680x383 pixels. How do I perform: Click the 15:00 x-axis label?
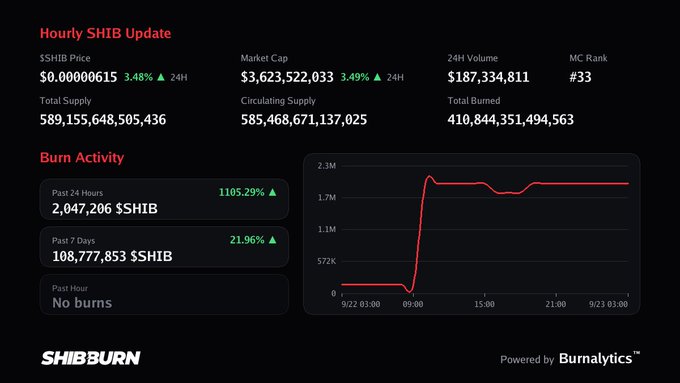[484, 304]
